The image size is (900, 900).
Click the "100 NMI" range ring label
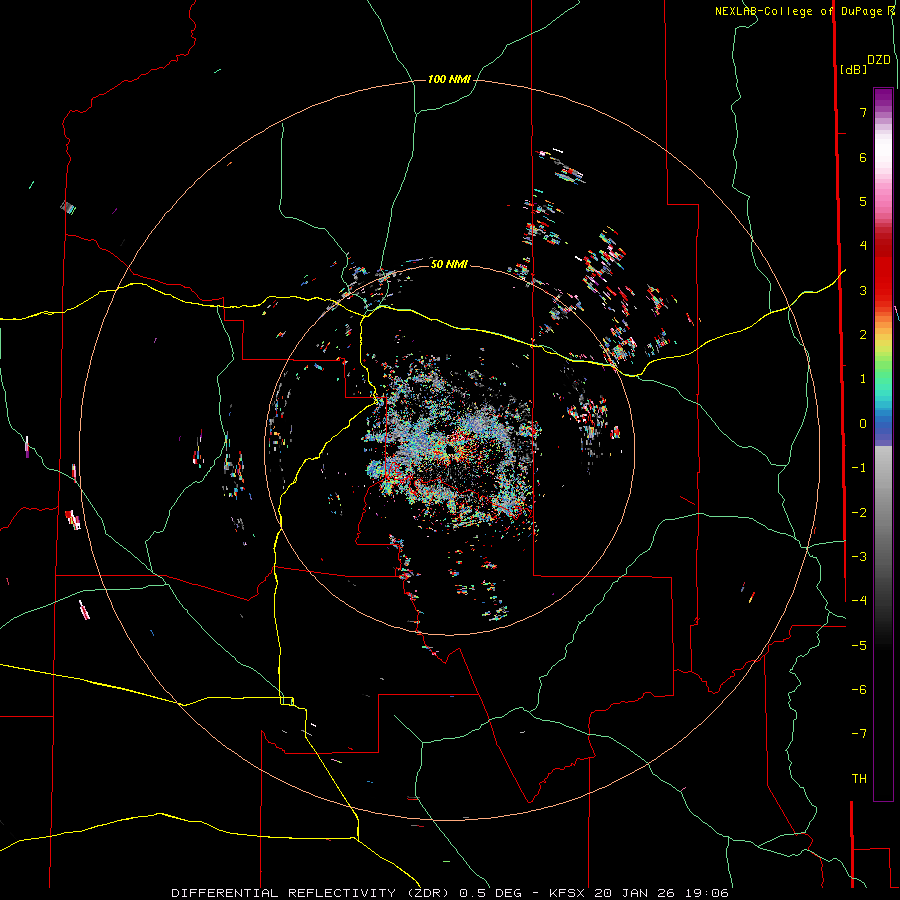[x=449, y=79]
